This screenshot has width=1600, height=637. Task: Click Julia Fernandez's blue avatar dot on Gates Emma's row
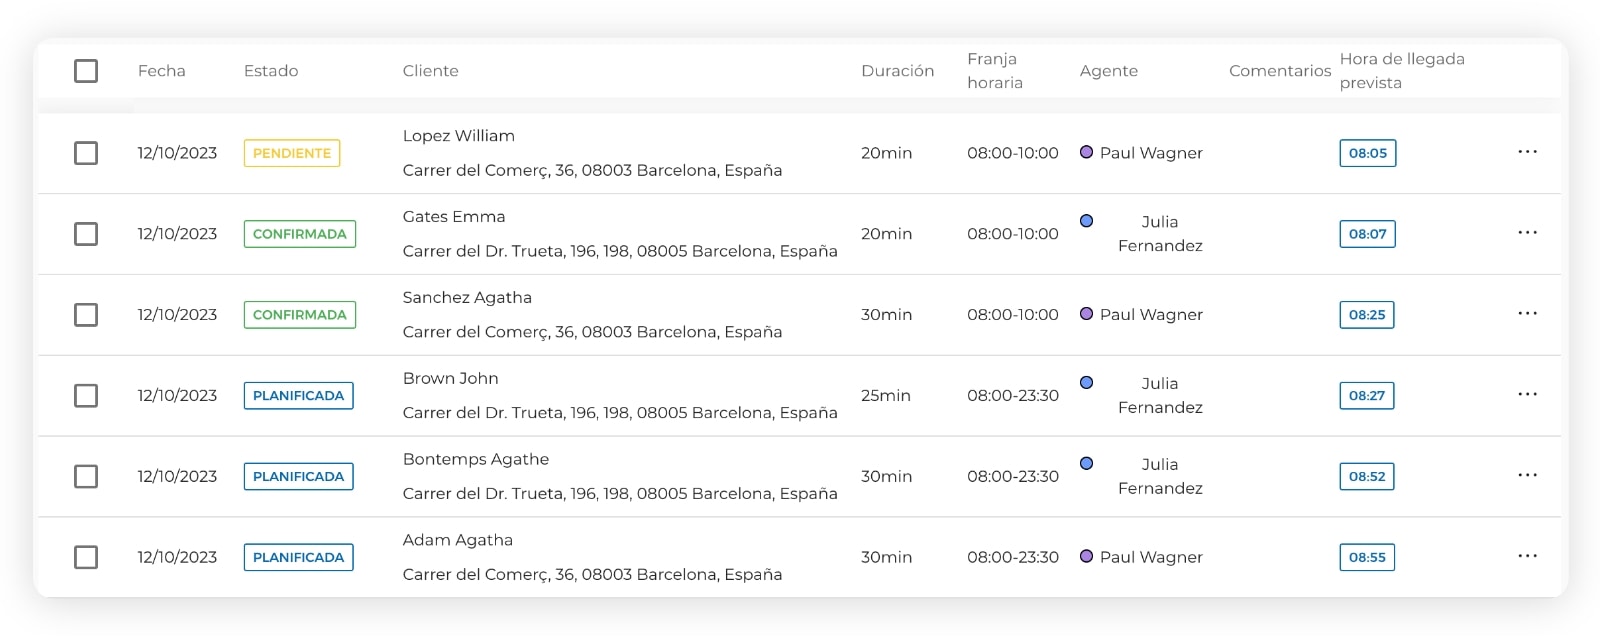(1086, 222)
